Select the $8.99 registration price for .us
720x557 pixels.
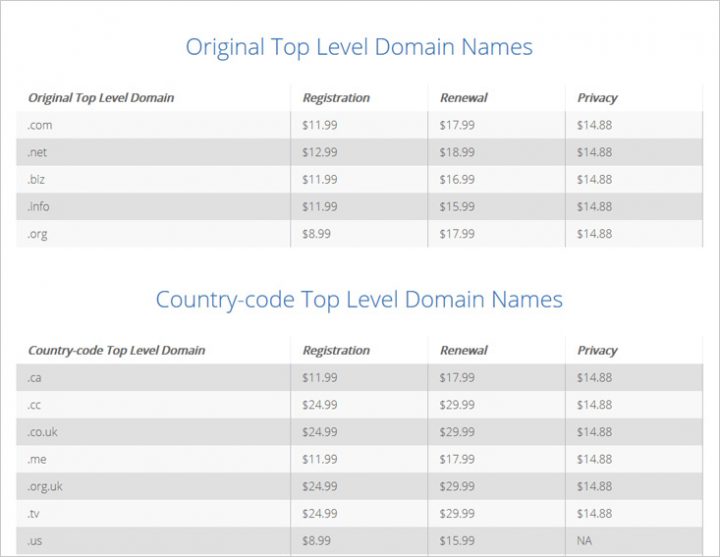click(316, 540)
